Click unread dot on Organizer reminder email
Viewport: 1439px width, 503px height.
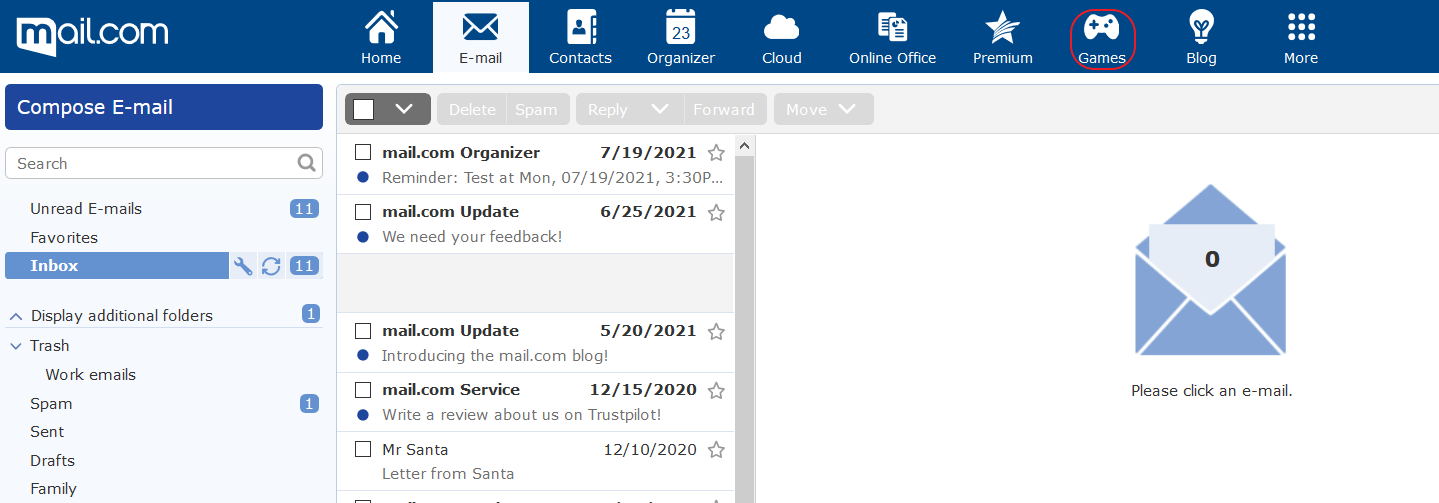[x=363, y=178]
